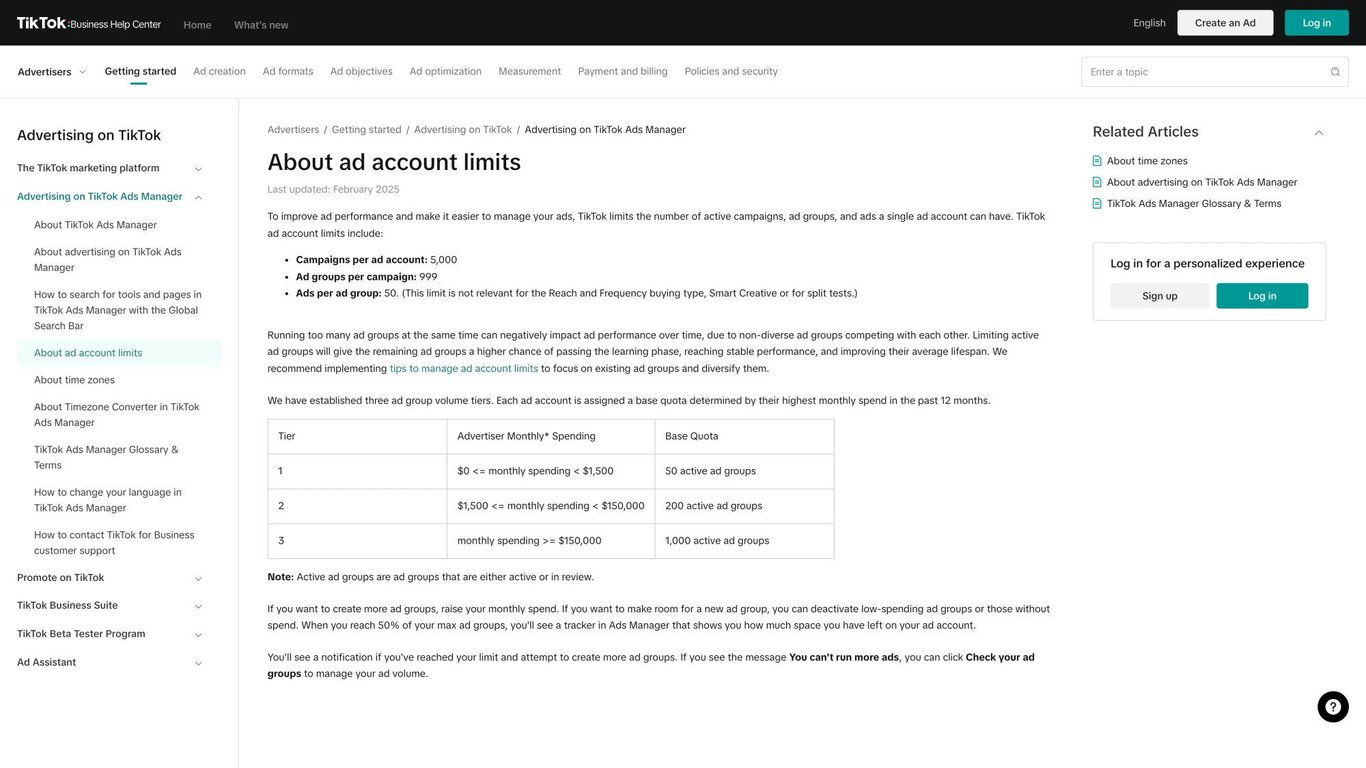Switch to the Ad creation tab

tap(219, 72)
